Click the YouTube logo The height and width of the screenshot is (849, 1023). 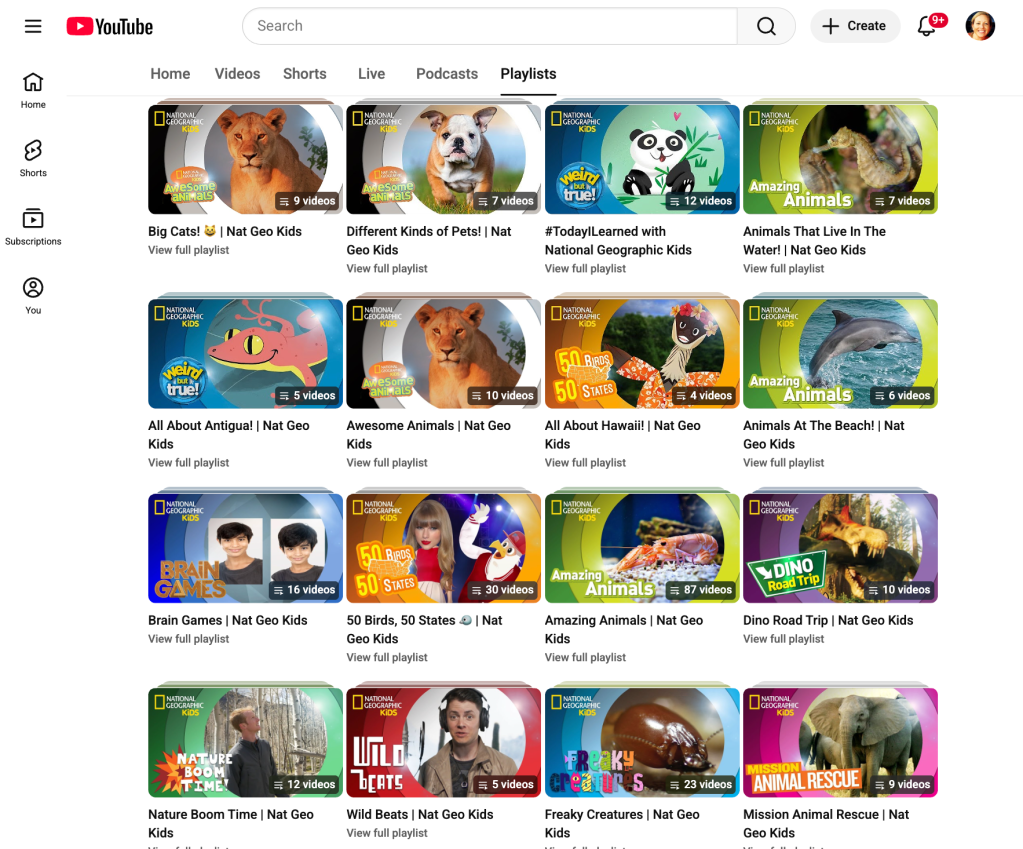[110, 26]
